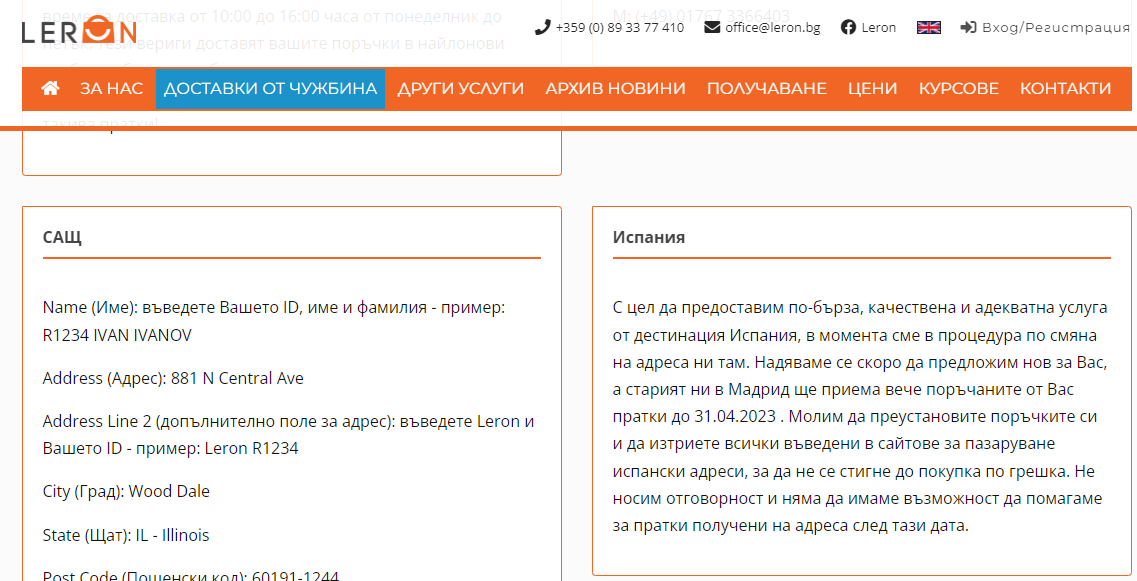Viewport: 1137px width, 581px height.
Task: Open the office@leron.bg email link
Action: coord(772,27)
